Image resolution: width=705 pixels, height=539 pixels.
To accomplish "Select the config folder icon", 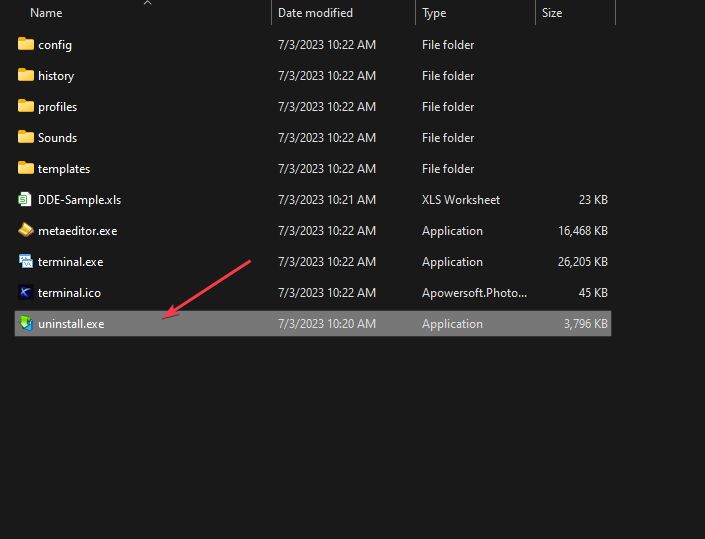I will coord(26,44).
